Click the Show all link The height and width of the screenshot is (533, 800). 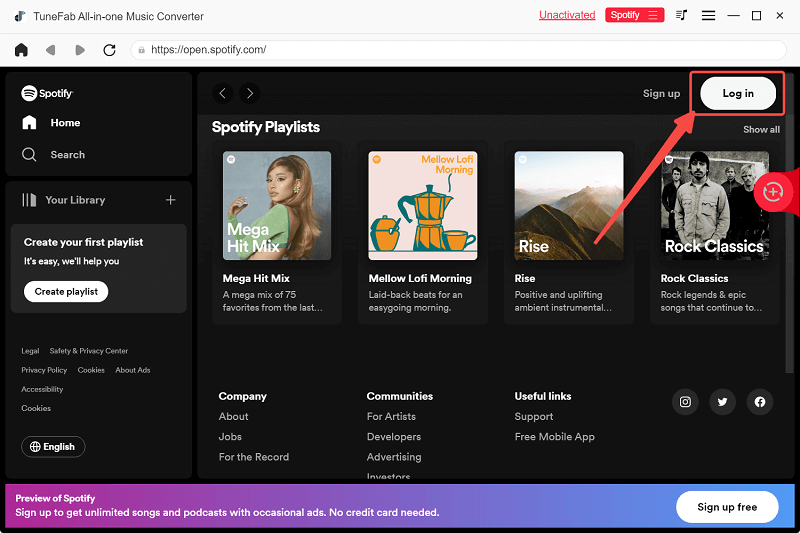click(x=761, y=130)
